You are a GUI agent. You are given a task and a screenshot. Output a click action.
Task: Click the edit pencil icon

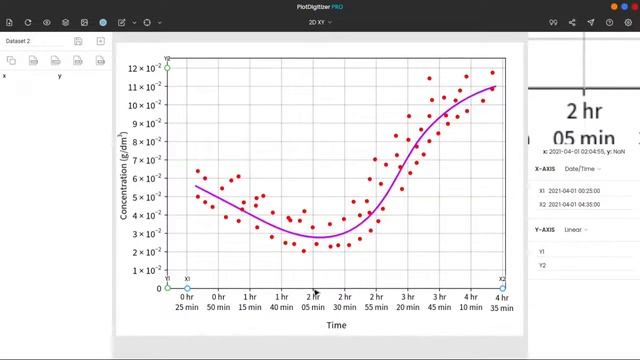pyautogui.click(x=122, y=22)
